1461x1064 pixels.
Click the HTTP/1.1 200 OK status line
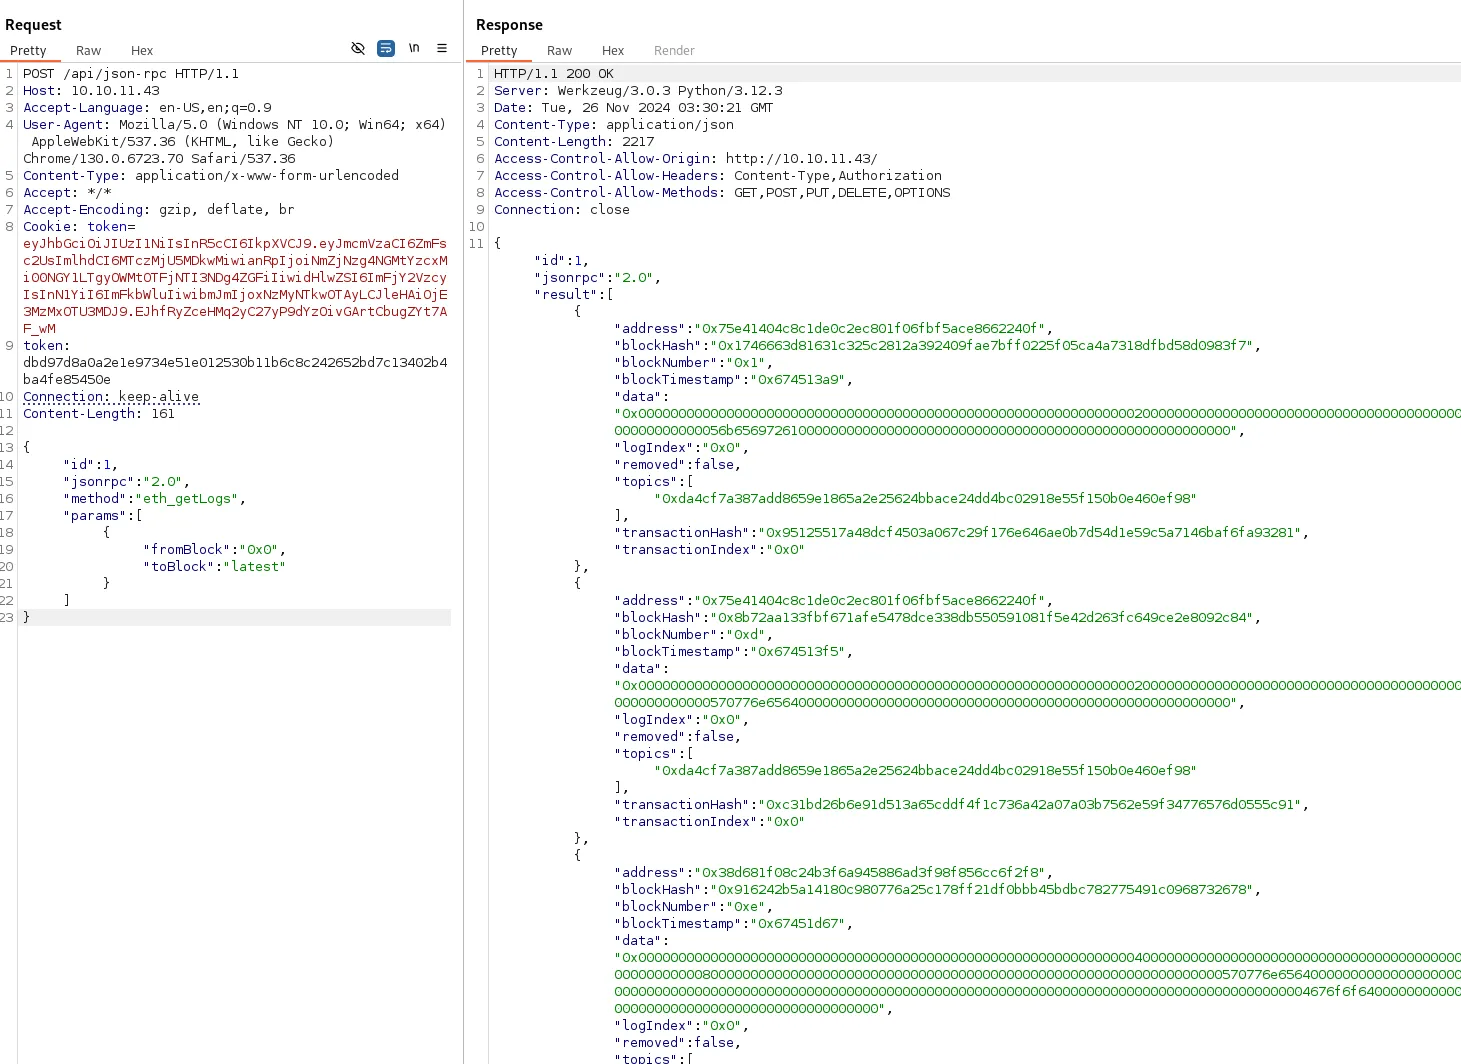554,74
